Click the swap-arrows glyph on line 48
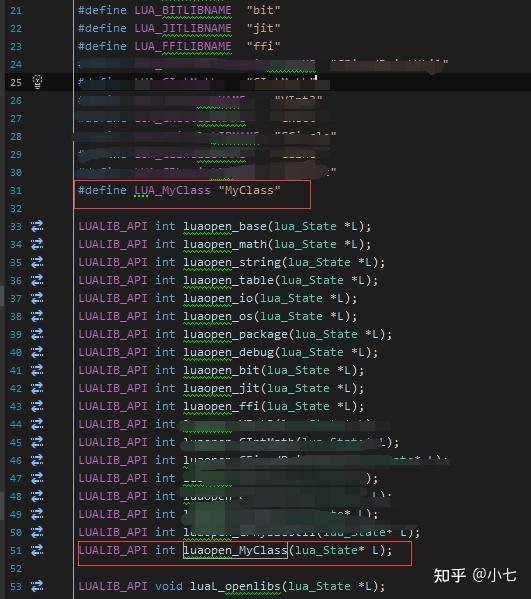Screen dimensions: 531x599 coord(37,496)
